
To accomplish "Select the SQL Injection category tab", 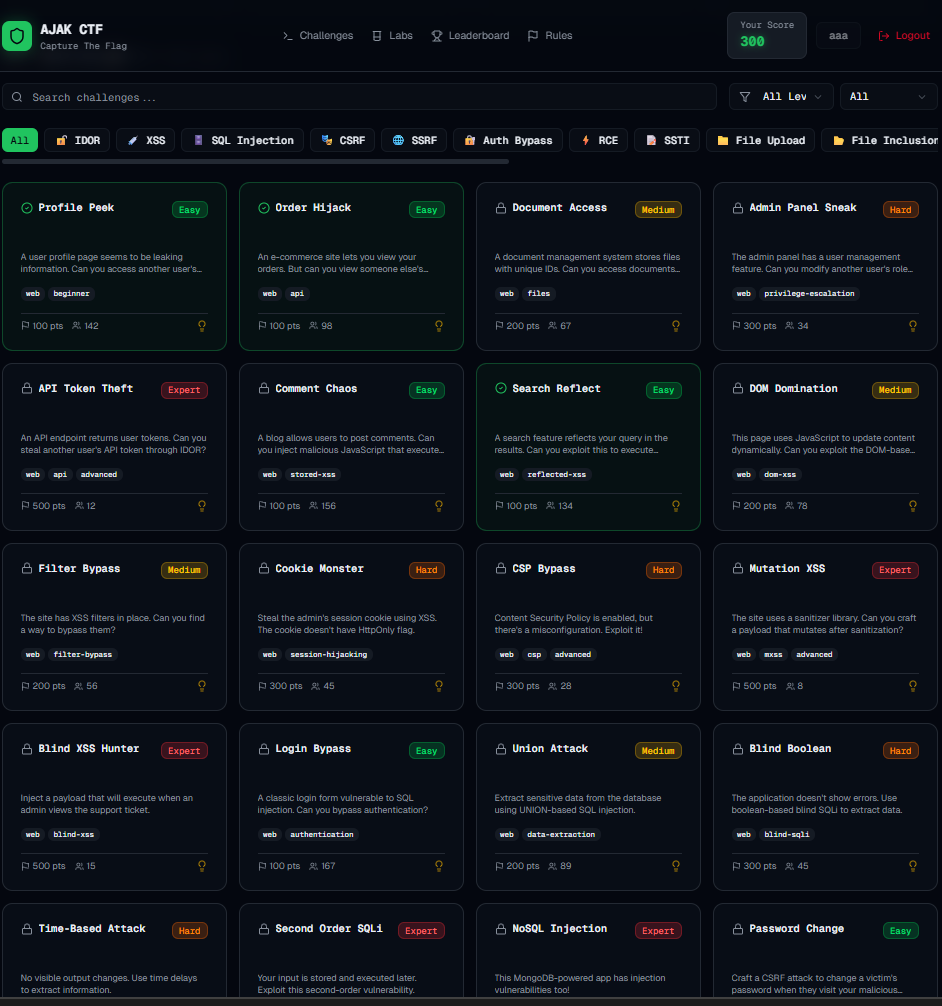I will [x=243, y=141].
